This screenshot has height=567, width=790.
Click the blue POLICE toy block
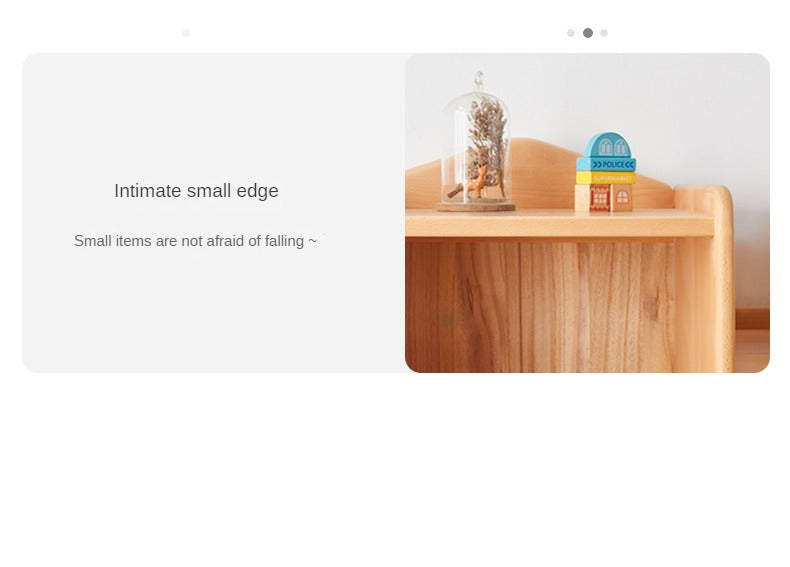click(606, 164)
